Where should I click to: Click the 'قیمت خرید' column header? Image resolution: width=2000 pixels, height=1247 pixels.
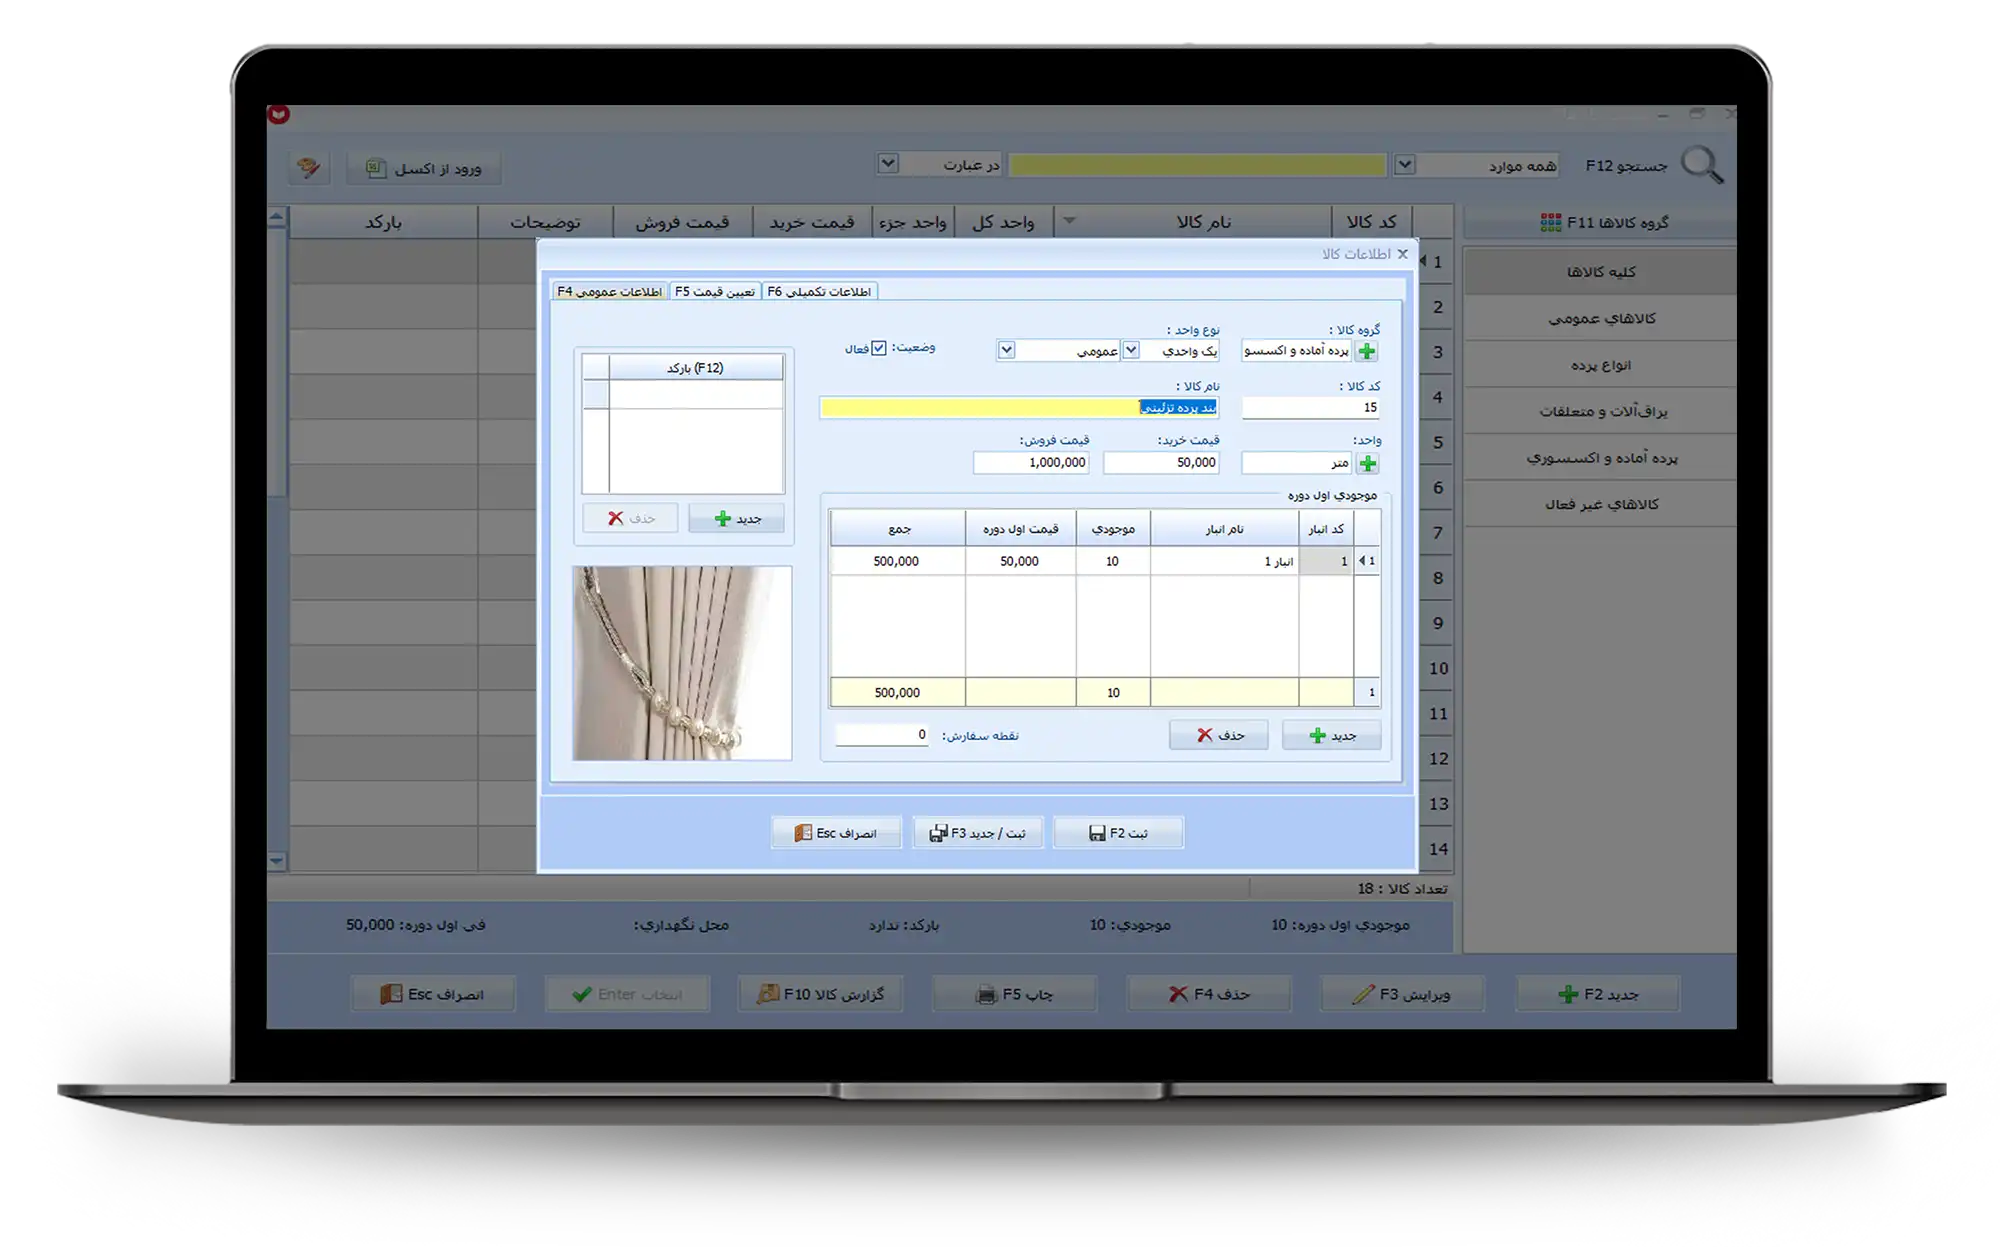(812, 222)
